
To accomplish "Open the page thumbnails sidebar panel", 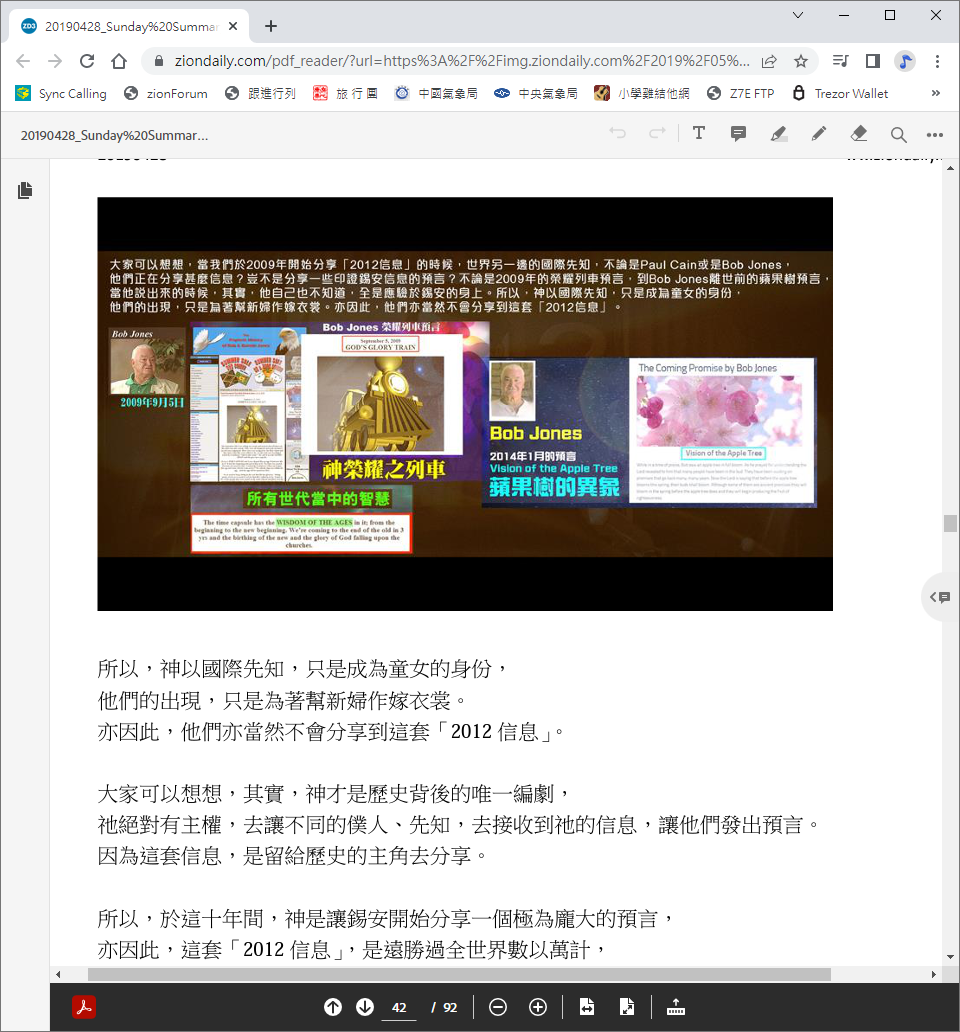I will click(x=25, y=190).
